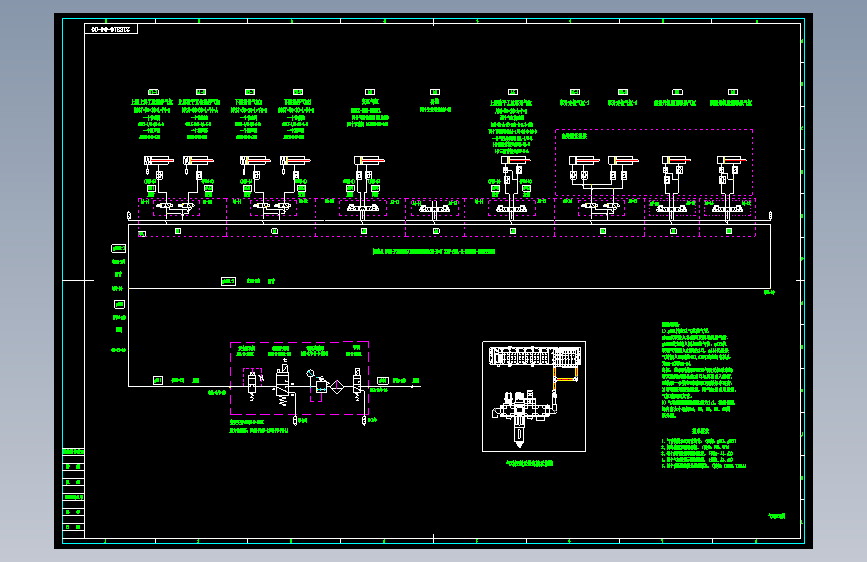
Task: Click the numbered list text under the lower-right heading
Action: tap(704, 454)
